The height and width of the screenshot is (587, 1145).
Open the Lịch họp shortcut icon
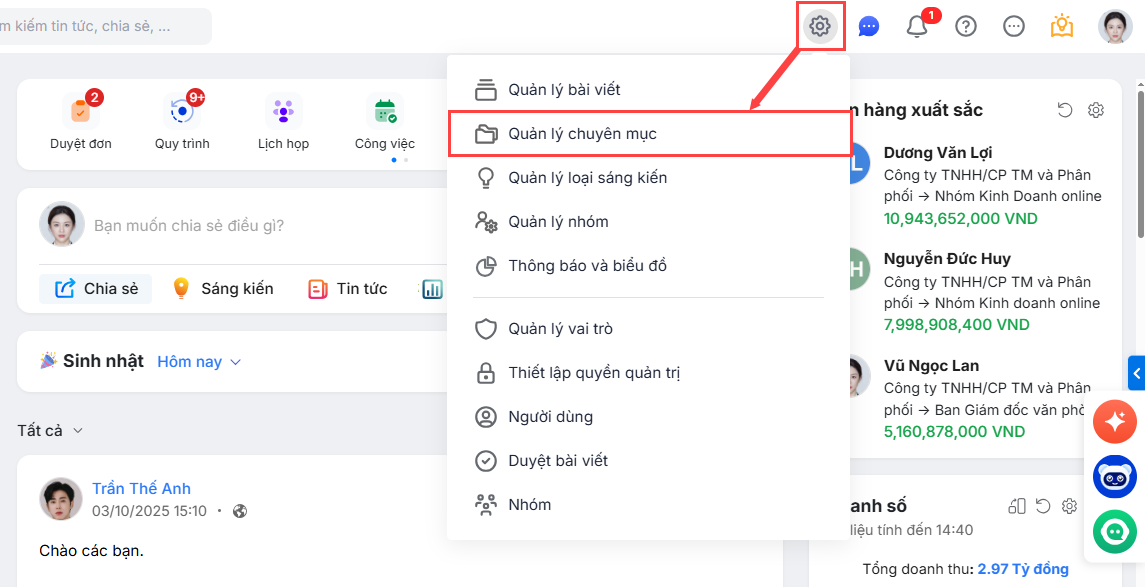(x=284, y=111)
